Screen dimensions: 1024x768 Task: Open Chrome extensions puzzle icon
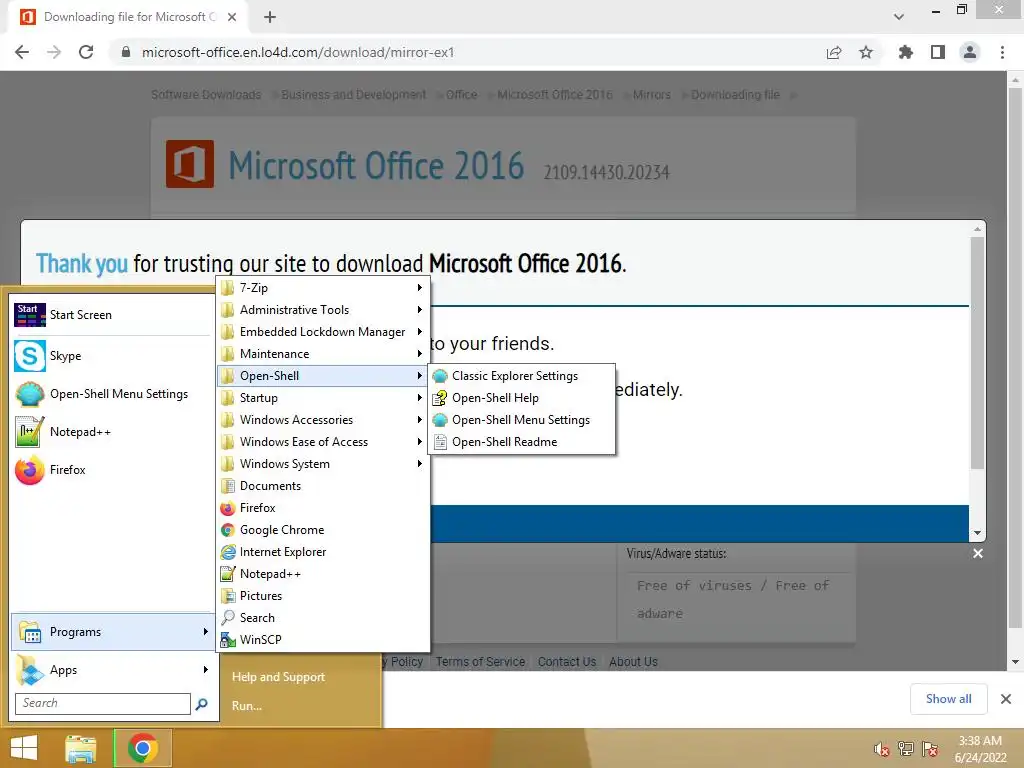pyautogui.click(x=905, y=52)
